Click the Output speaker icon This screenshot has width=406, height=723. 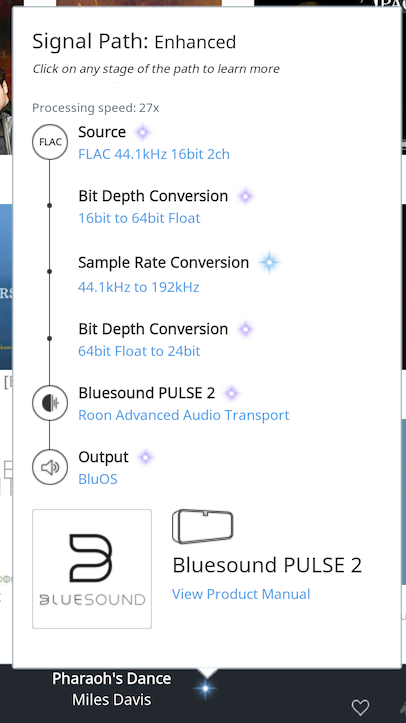click(50, 467)
